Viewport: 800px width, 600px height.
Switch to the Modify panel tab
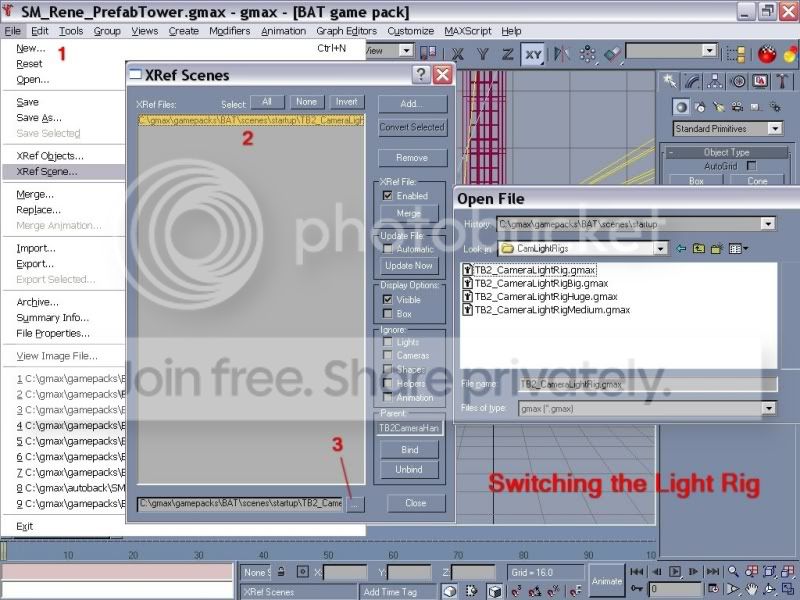[692, 81]
